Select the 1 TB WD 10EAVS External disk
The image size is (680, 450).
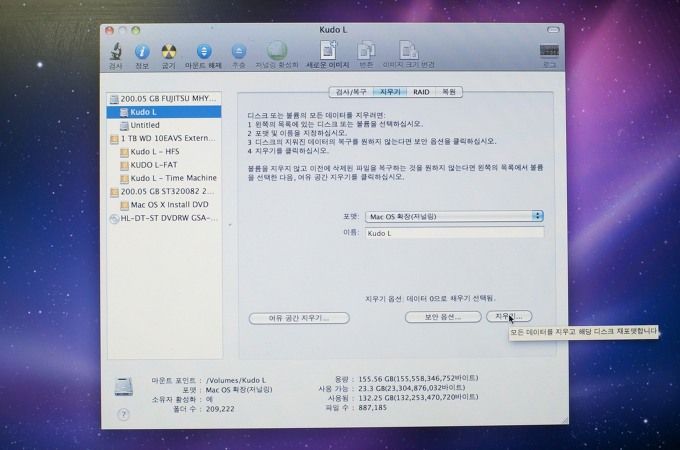coord(164,138)
